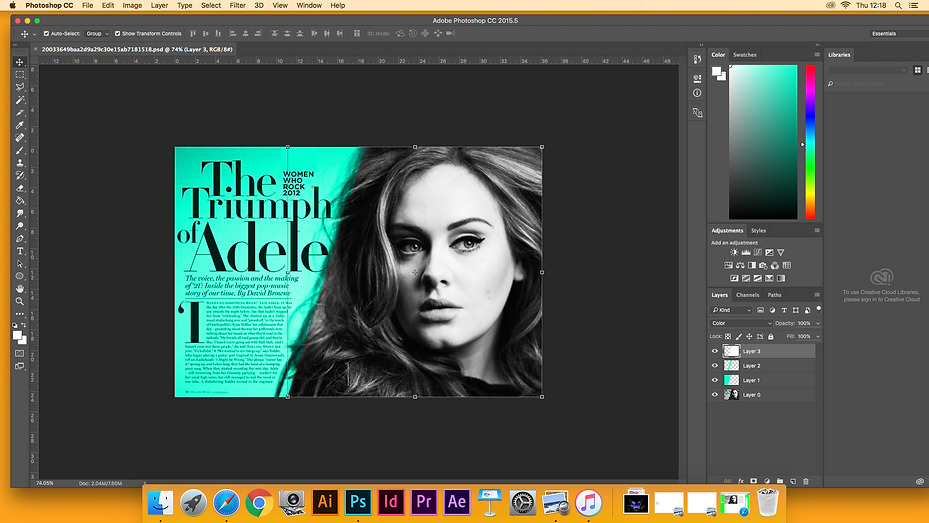
Task: Open the History panel icon
Action: tap(697, 59)
